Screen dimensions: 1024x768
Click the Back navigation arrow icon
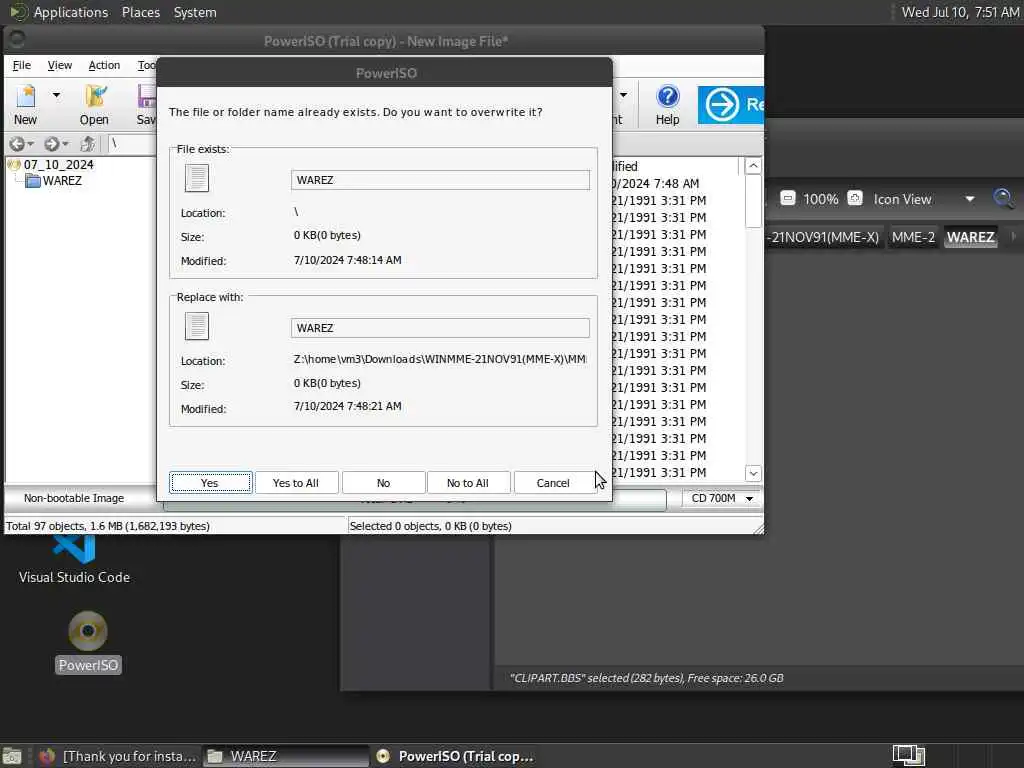tap(18, 144)
